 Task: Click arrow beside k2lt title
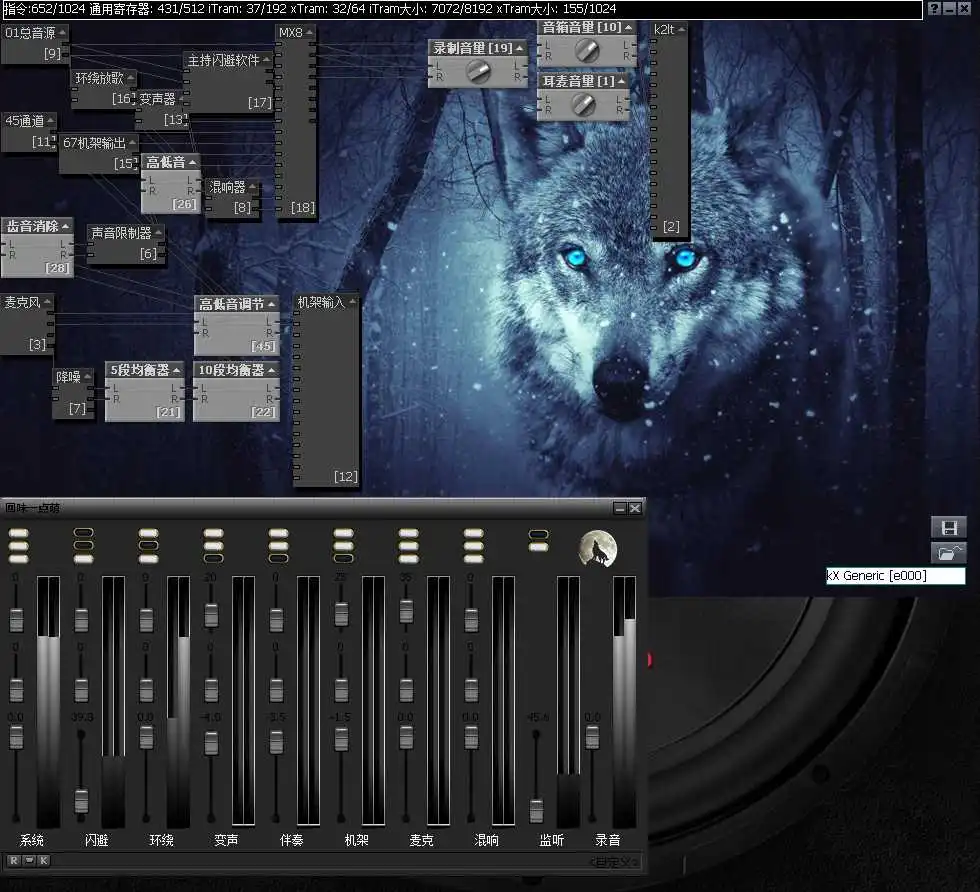[x=681, y=29]
